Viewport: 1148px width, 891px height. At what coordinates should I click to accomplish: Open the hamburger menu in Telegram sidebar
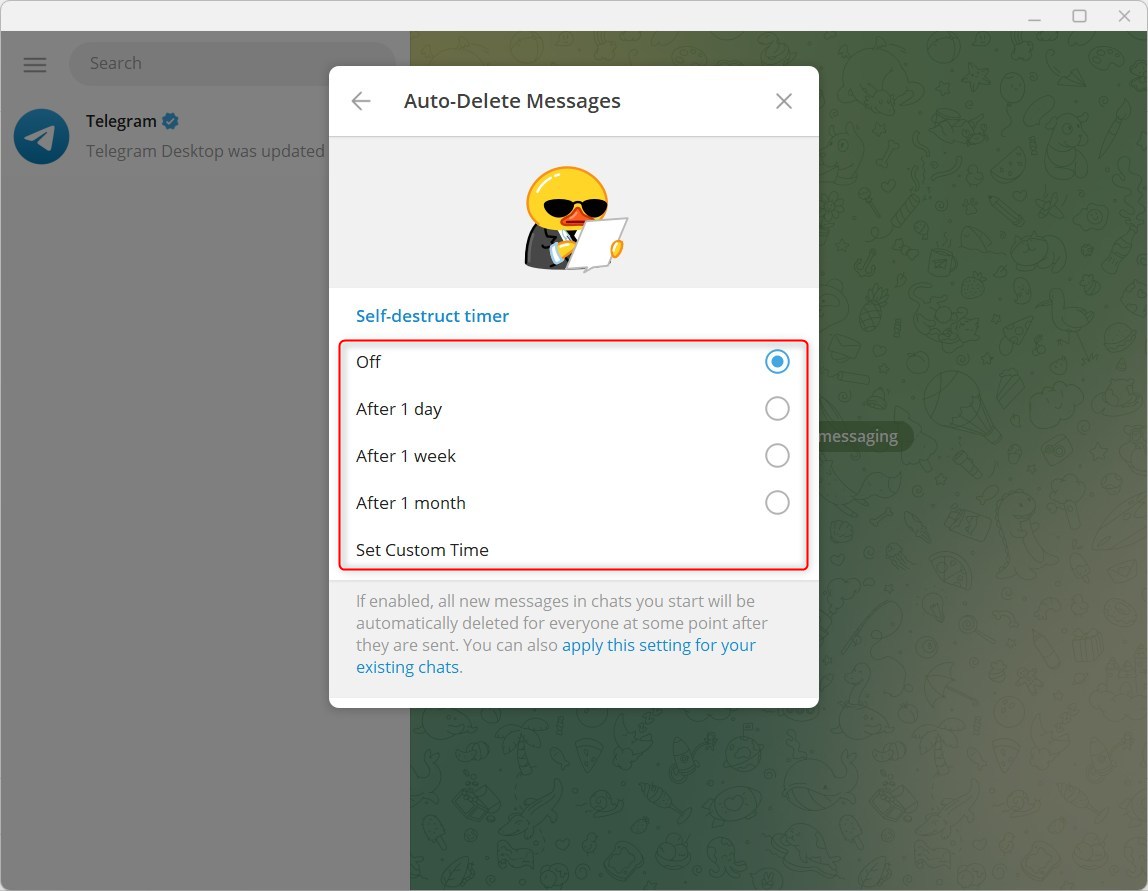[34, 64]
